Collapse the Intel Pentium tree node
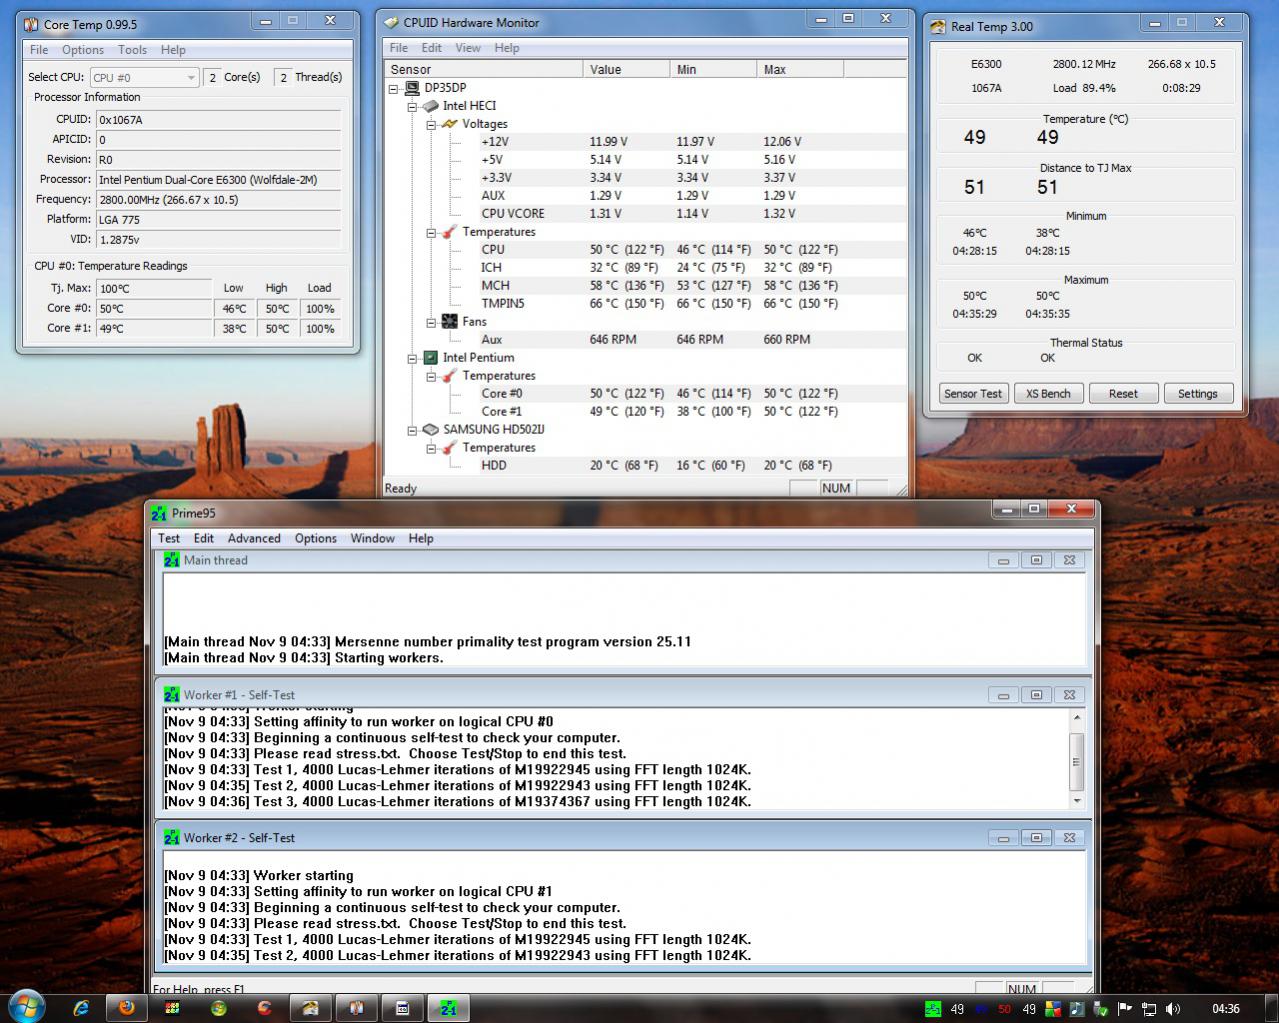Screen dimensions: 1279x1023 click(x=412, y=358)
